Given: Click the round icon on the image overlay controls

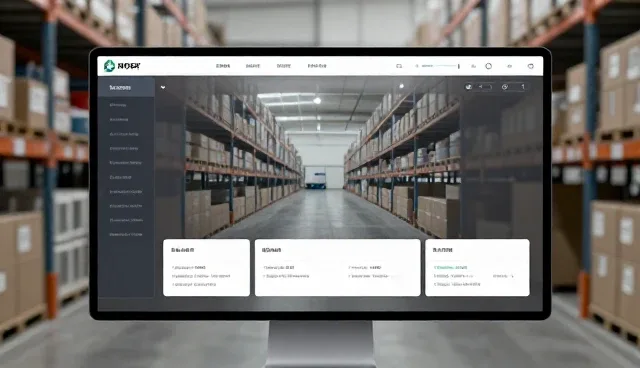Looking at the screenshot, I should (469, 86).
